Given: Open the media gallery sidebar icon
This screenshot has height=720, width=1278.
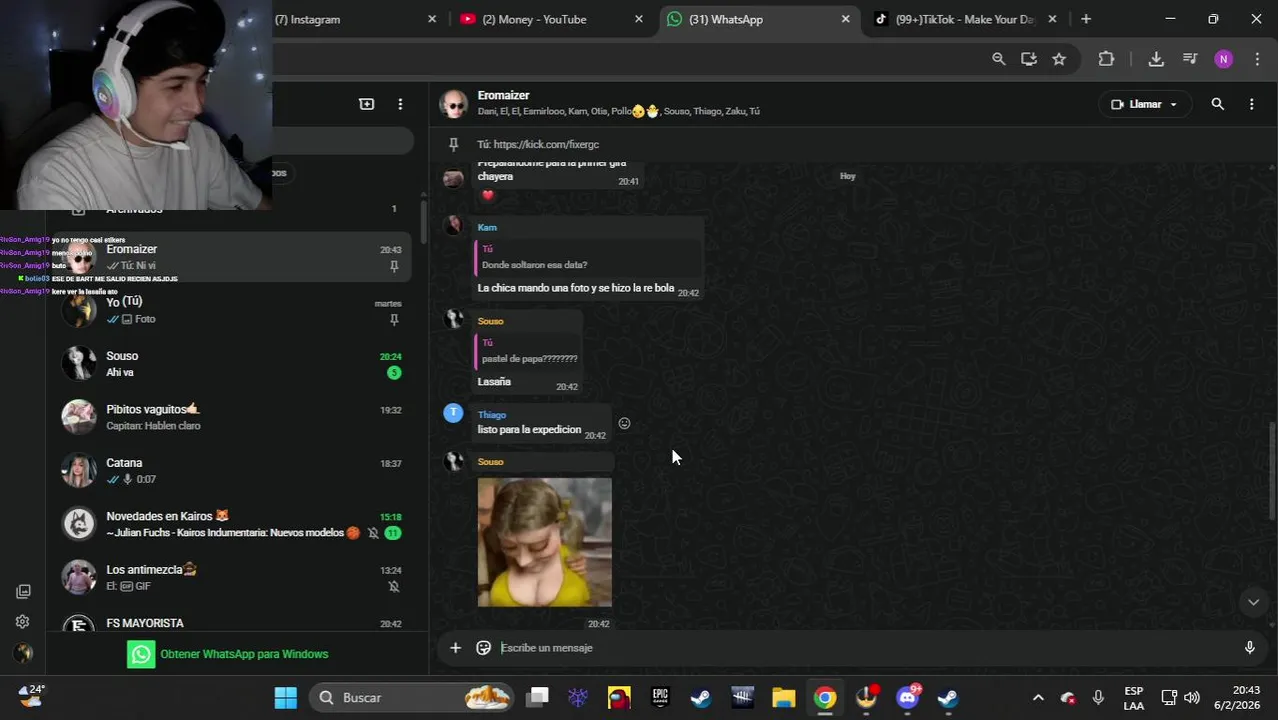Looking at the screenshot, I should pyautogui.click(x=23, y=591).
